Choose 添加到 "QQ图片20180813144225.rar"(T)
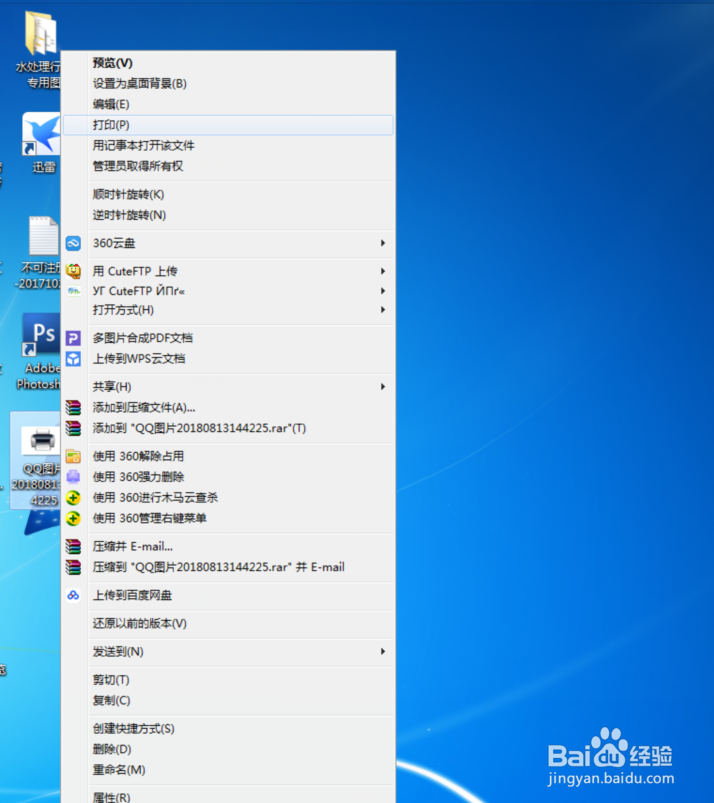 [228, 428]
